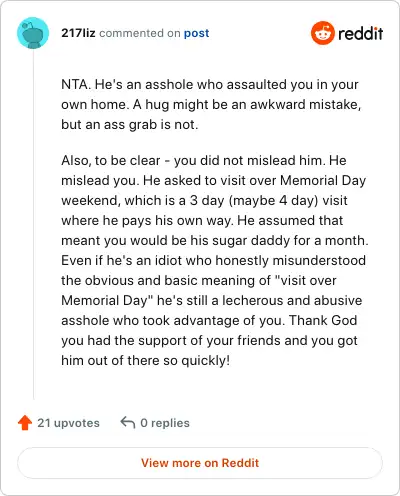Image resolution: width=400 pixels, height=496 pixels.
Task: Click the line "weekend, which is a 3 day"
Action: tap(204, 200)
